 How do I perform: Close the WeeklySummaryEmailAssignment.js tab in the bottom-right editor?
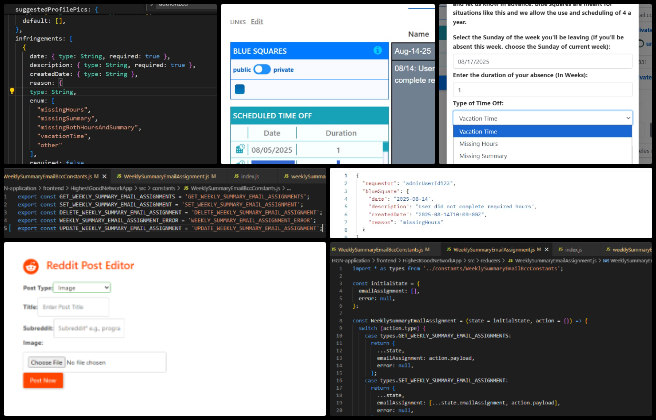pos(546,250)
